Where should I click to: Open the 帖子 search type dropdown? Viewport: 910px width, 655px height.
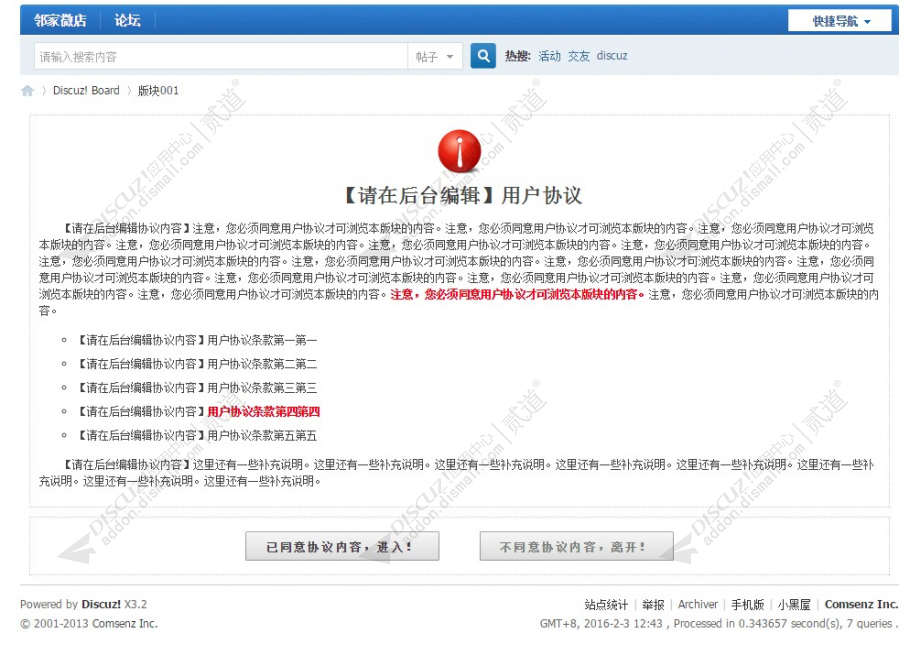pyautogui.click(x=435, y=56)
